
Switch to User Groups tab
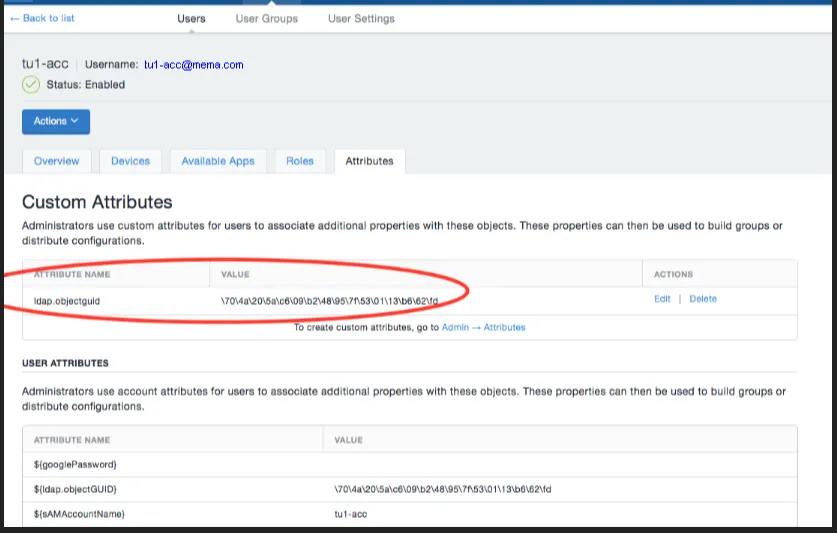coord(267,19)
